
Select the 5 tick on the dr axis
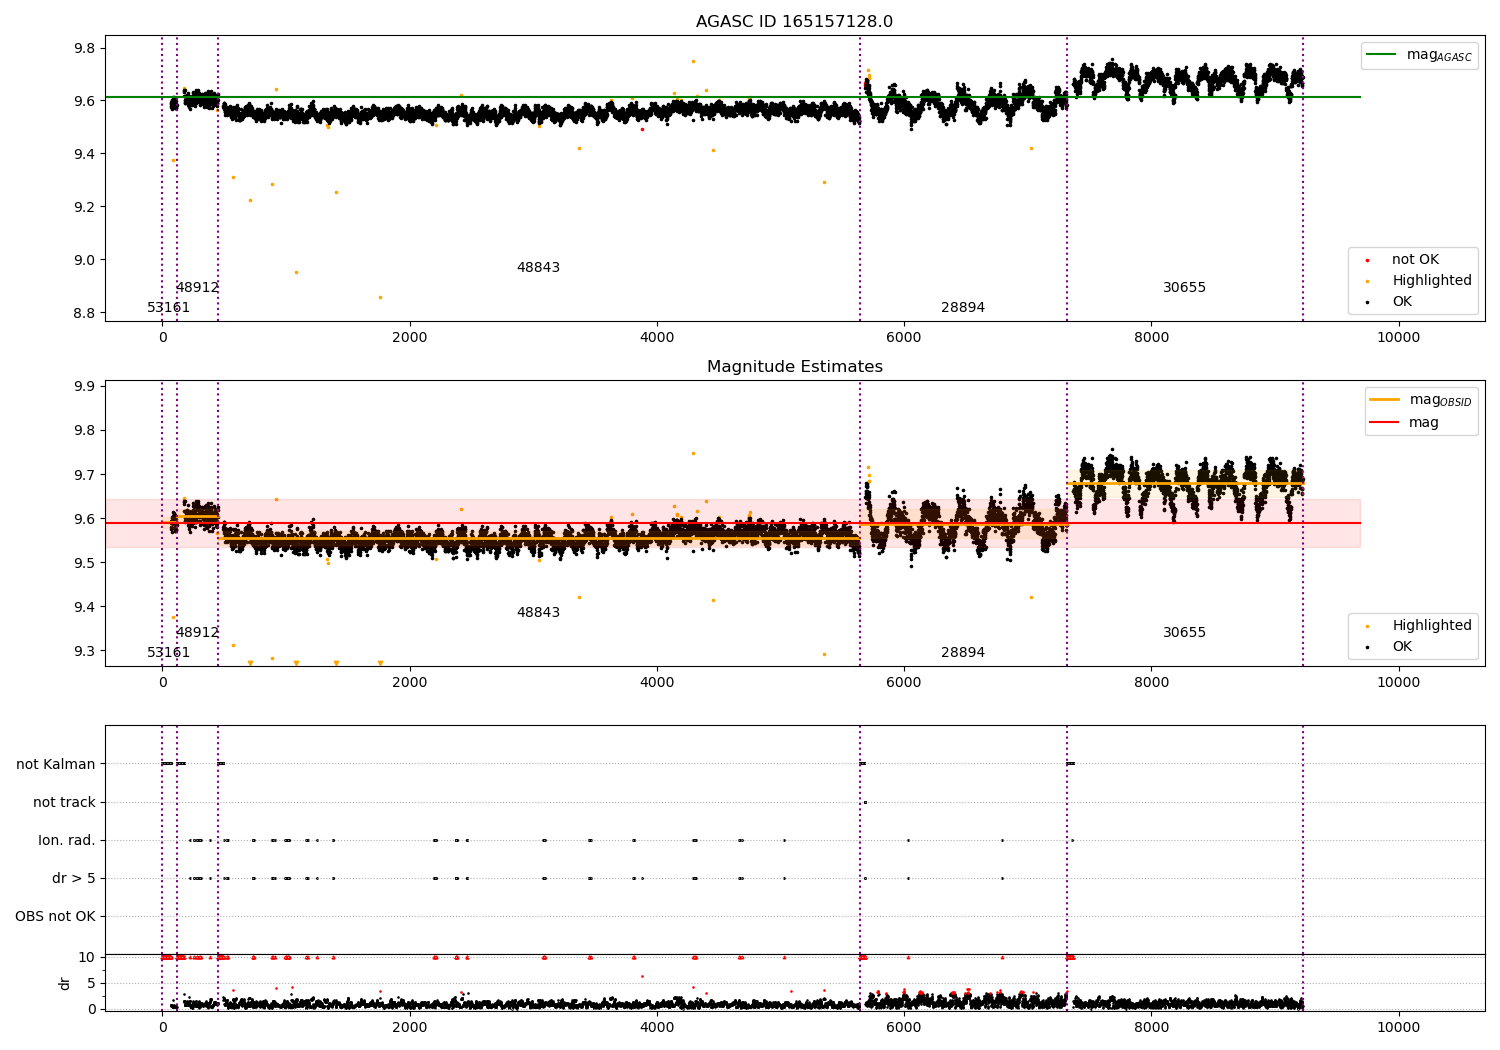tap(91, 983)
